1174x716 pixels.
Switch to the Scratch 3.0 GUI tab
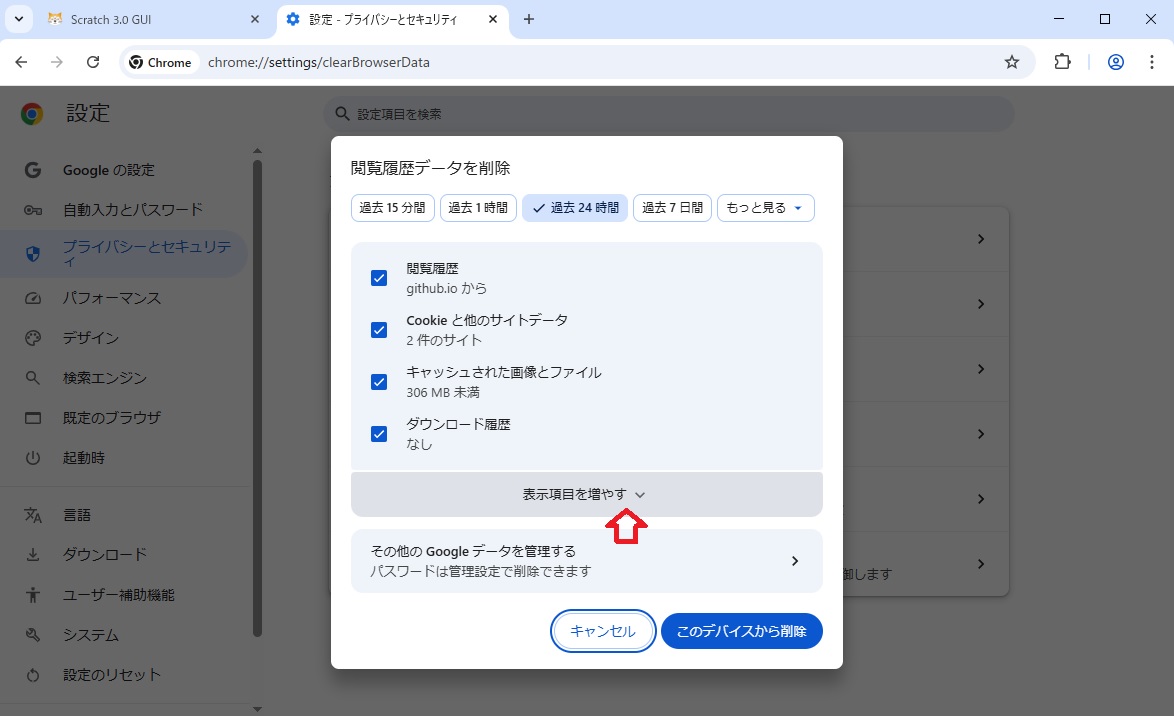pyautogui.click(x=150, y=19)
